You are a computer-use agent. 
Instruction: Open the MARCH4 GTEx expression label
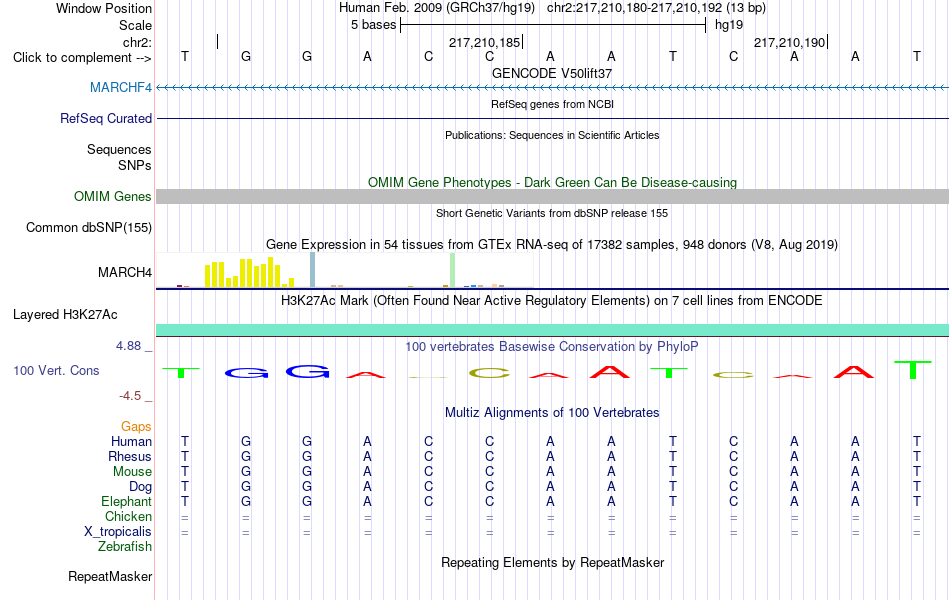pyautogui.click(x=125, y=272)
